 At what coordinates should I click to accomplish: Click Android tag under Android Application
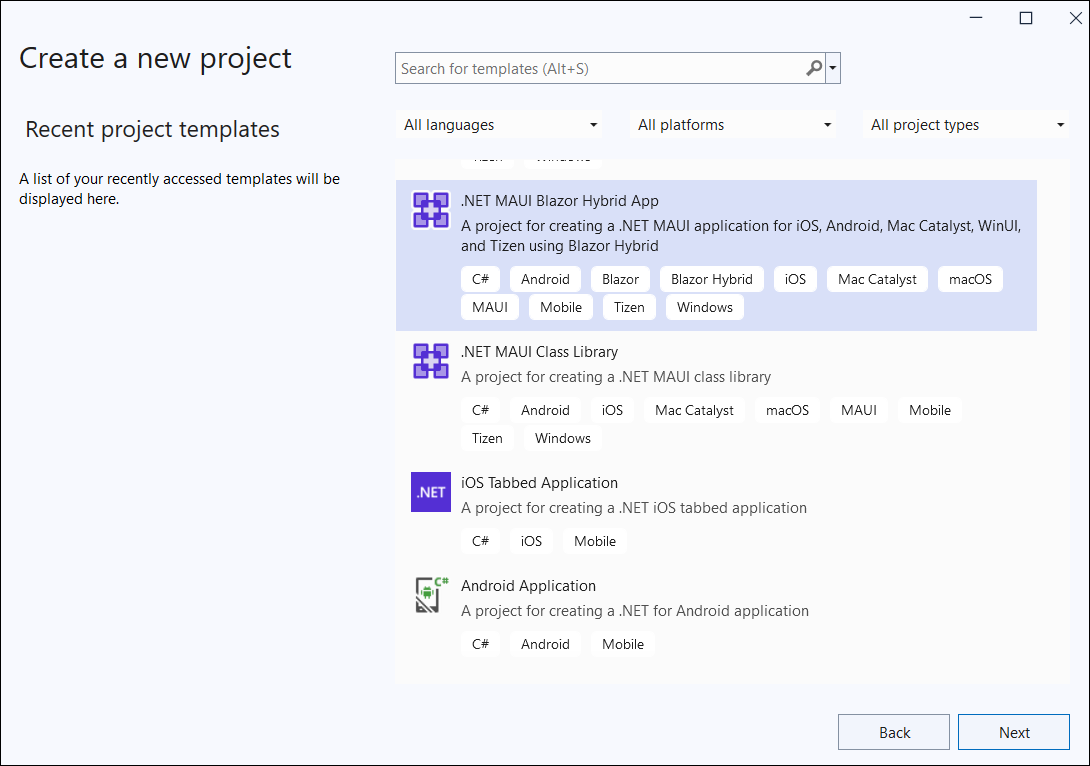tap(546, 644)
